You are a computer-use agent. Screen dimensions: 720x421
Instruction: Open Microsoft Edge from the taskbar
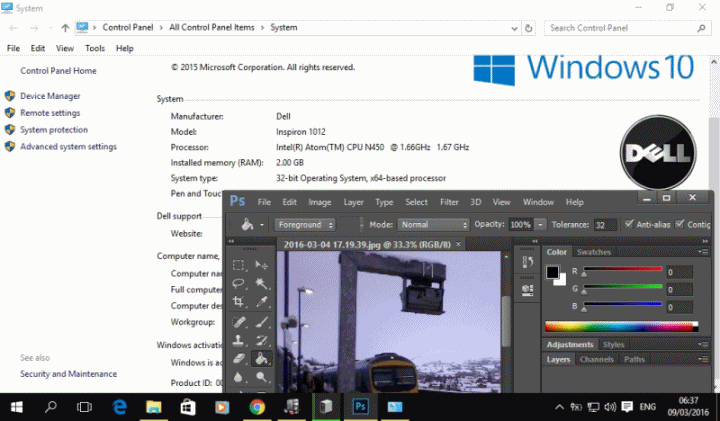[120, 407]
